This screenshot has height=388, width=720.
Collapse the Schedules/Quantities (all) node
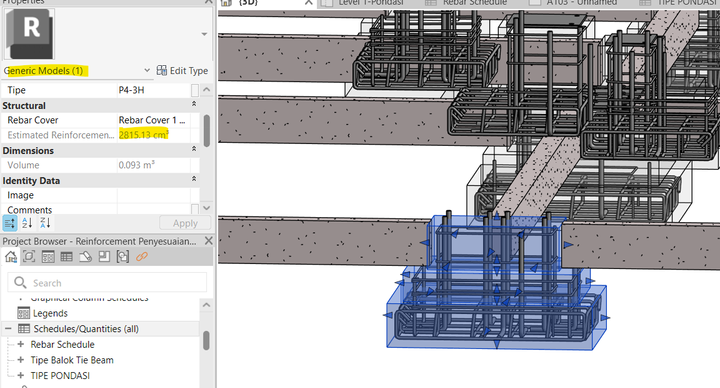tap(8, 329)
